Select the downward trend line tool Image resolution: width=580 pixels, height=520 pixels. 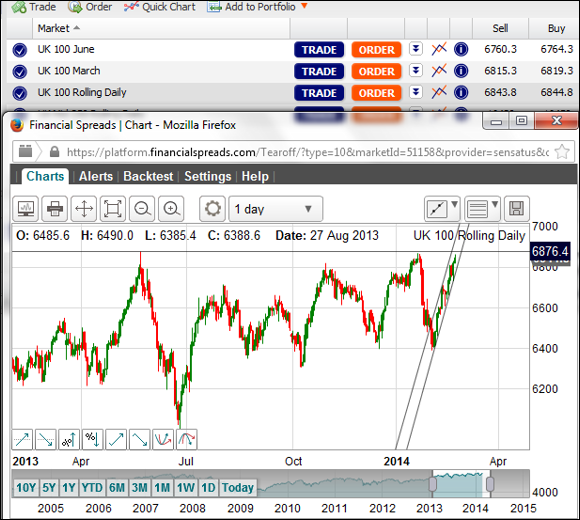tap(46, 439)
